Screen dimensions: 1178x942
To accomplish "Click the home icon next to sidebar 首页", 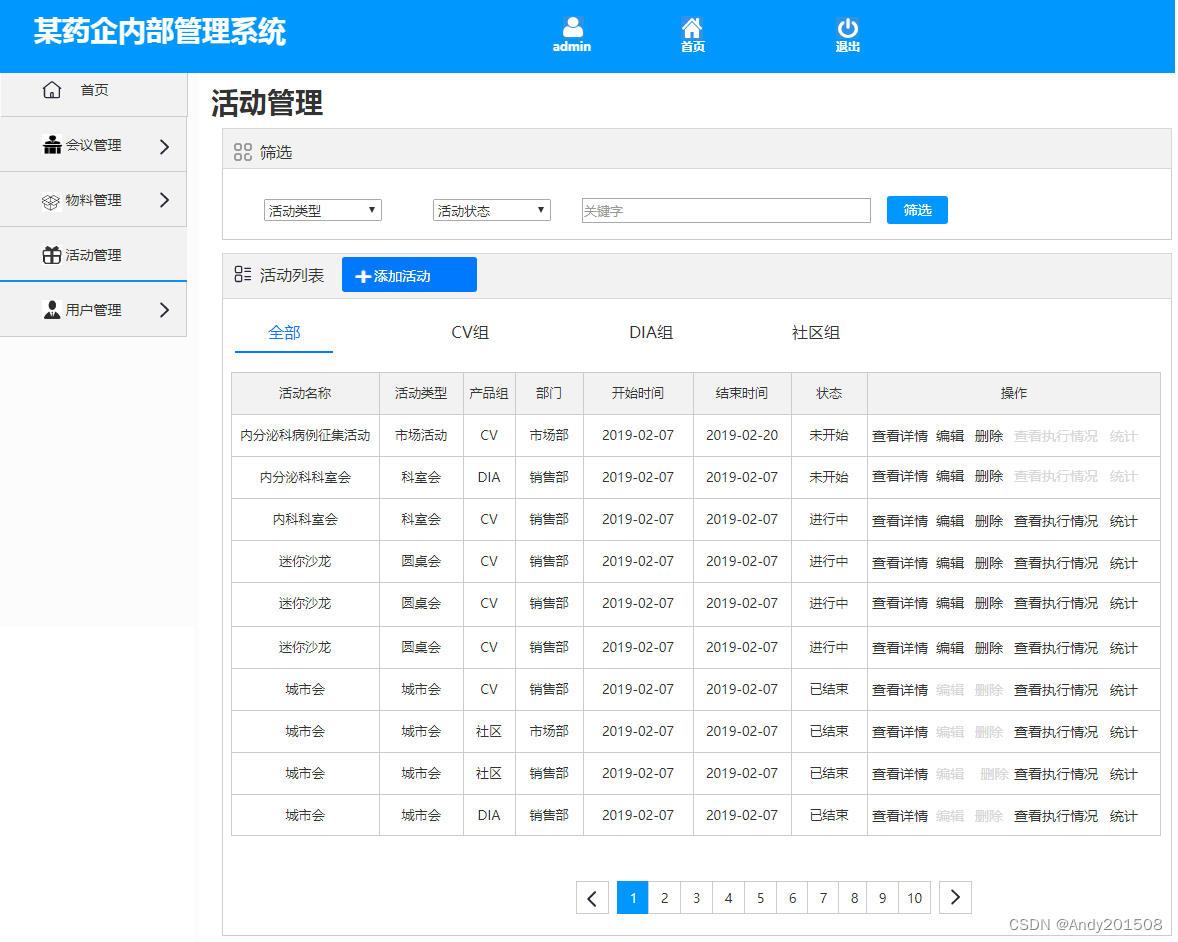I will coord(51,89).
